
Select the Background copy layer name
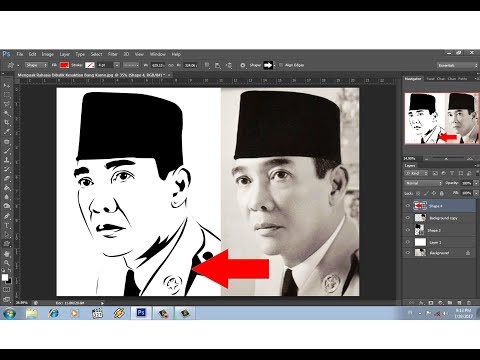443,218
